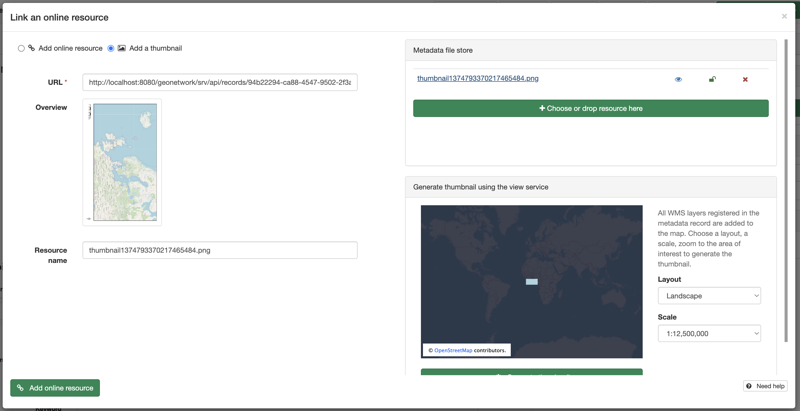Open the Layout dropdown showing Landscape
The image size is (800, 411).
pos(709,296)
